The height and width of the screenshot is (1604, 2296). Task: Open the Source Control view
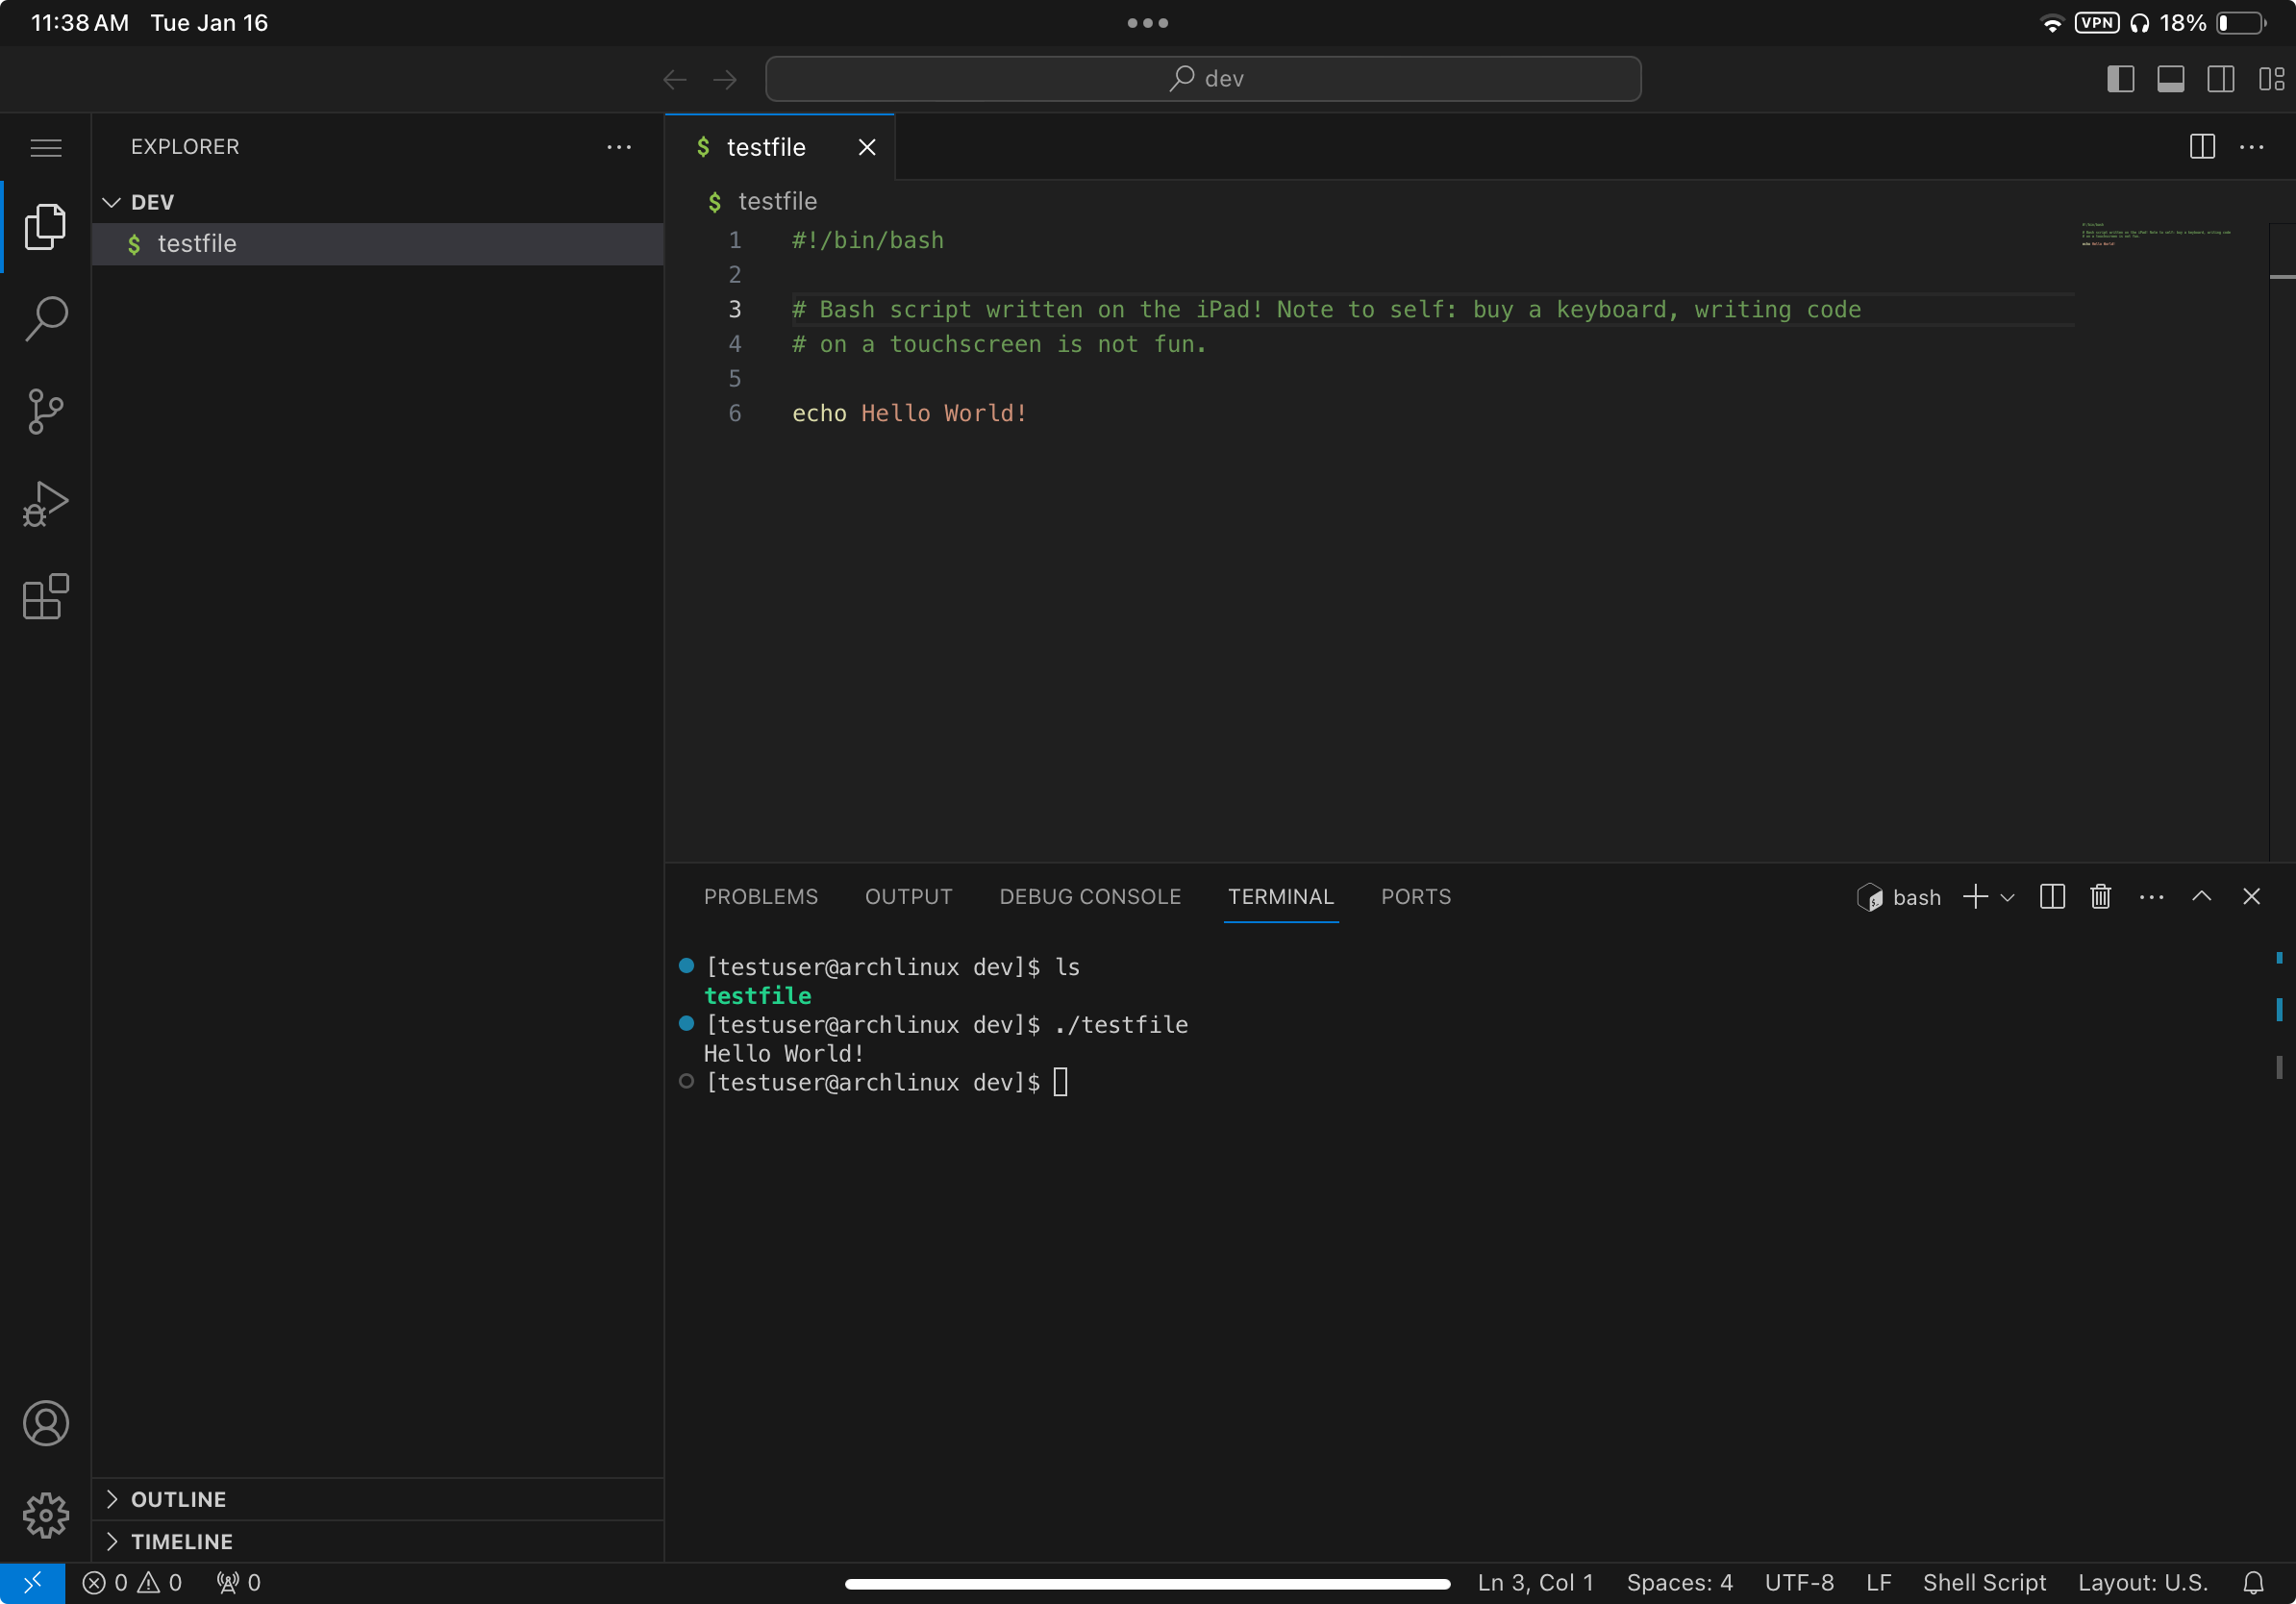[x=46, y=411]
